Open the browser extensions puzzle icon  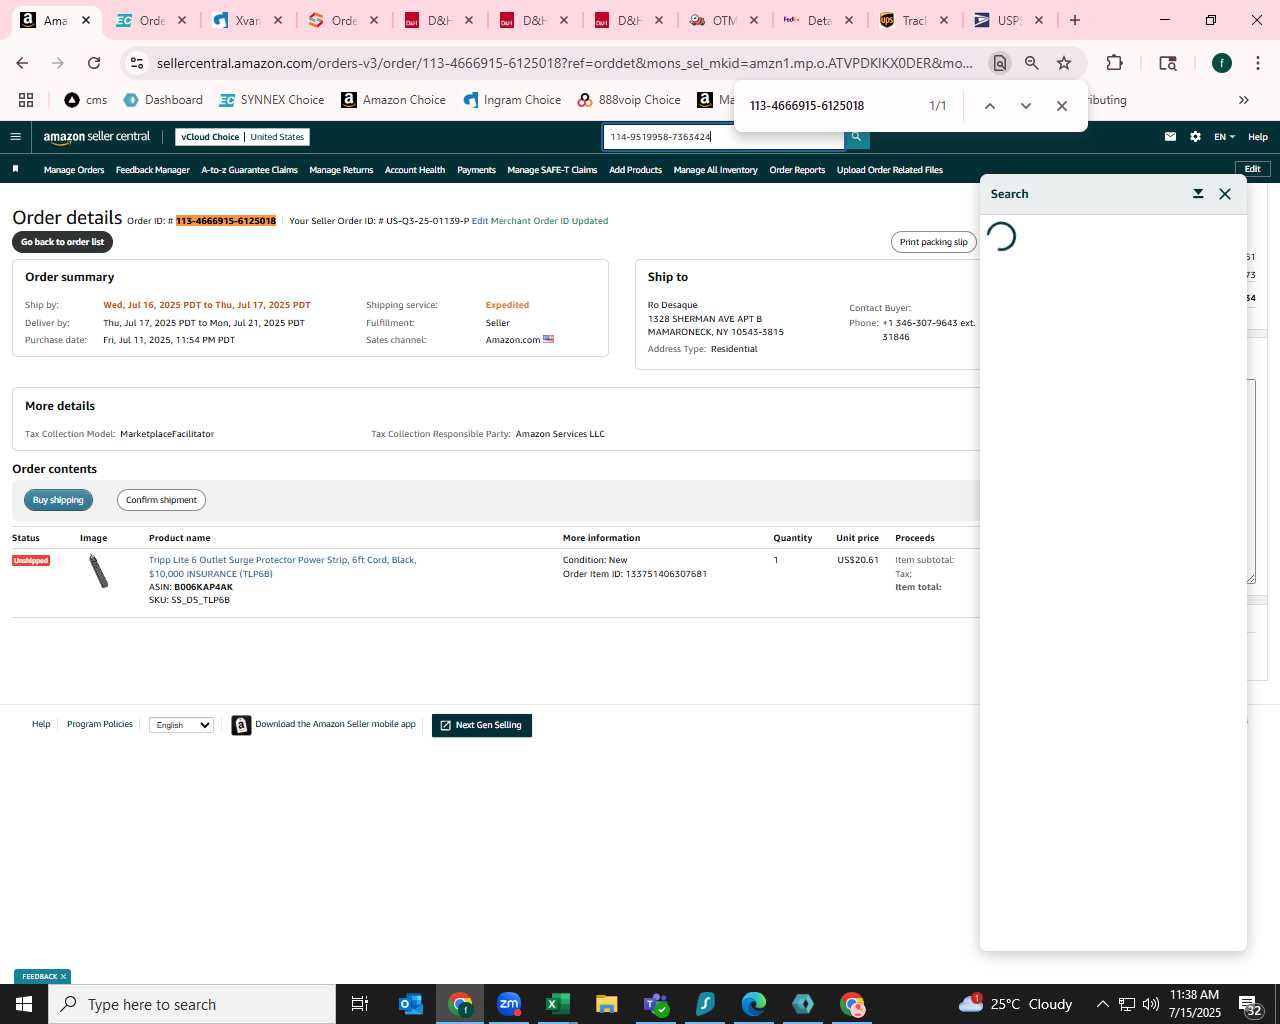click(1114, 63)
